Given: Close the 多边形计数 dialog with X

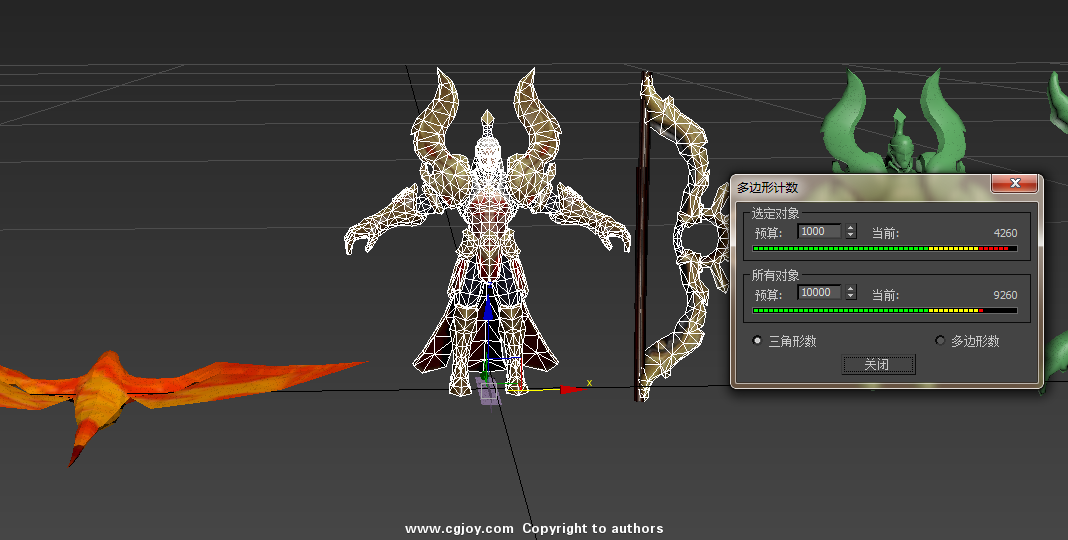Looking at the screenshot, I should tap(1015, 184).
